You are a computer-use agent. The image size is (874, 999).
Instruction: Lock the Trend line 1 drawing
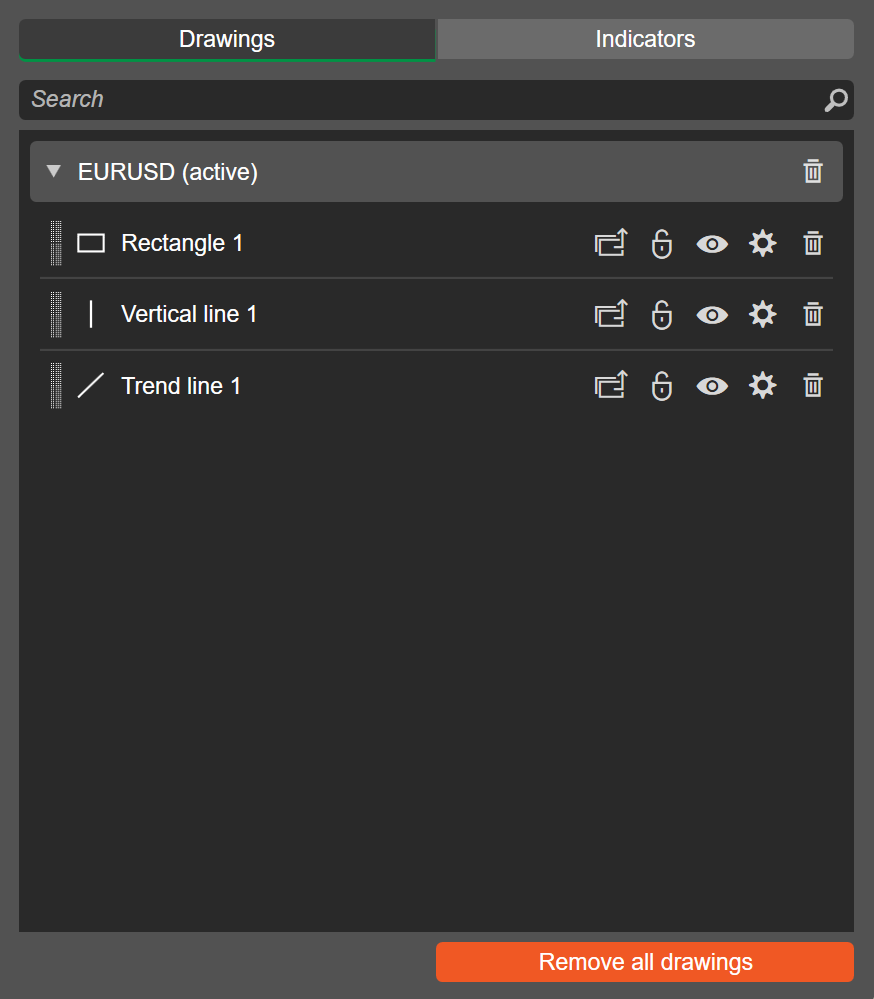(x=661, y=385)
